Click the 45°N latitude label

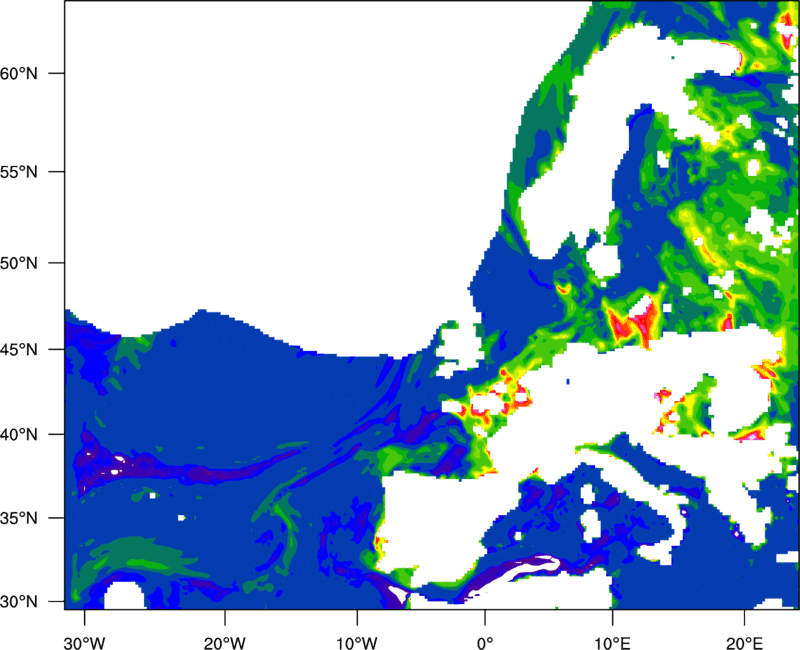(19, 349)
